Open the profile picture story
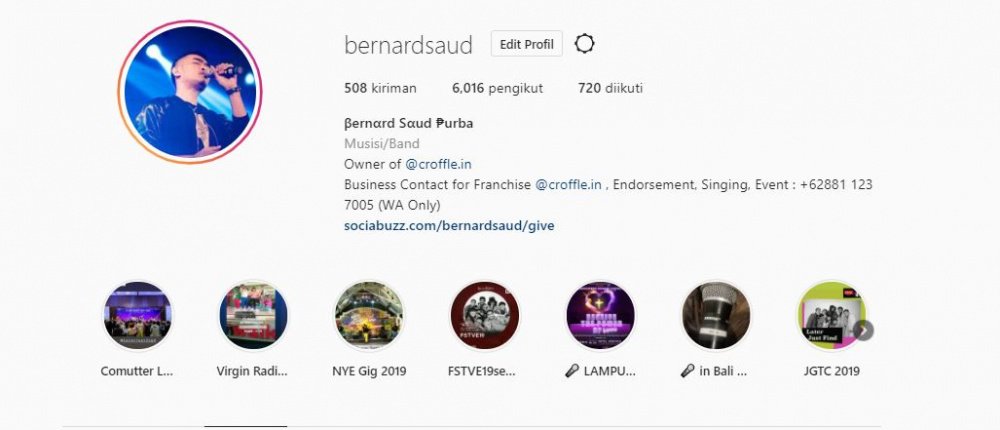 click(x=189, y=92)
